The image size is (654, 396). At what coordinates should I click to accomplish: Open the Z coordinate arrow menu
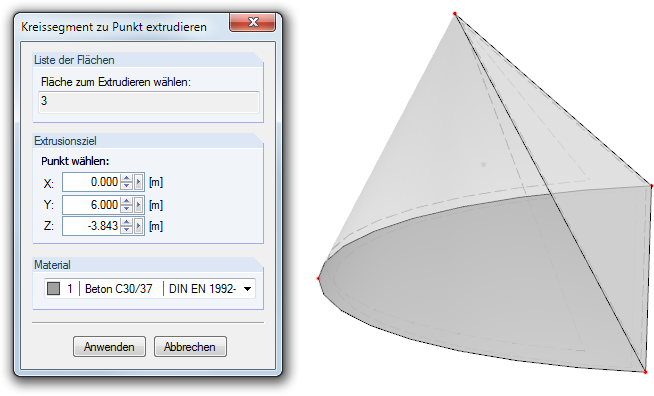[x=138, y=226]
